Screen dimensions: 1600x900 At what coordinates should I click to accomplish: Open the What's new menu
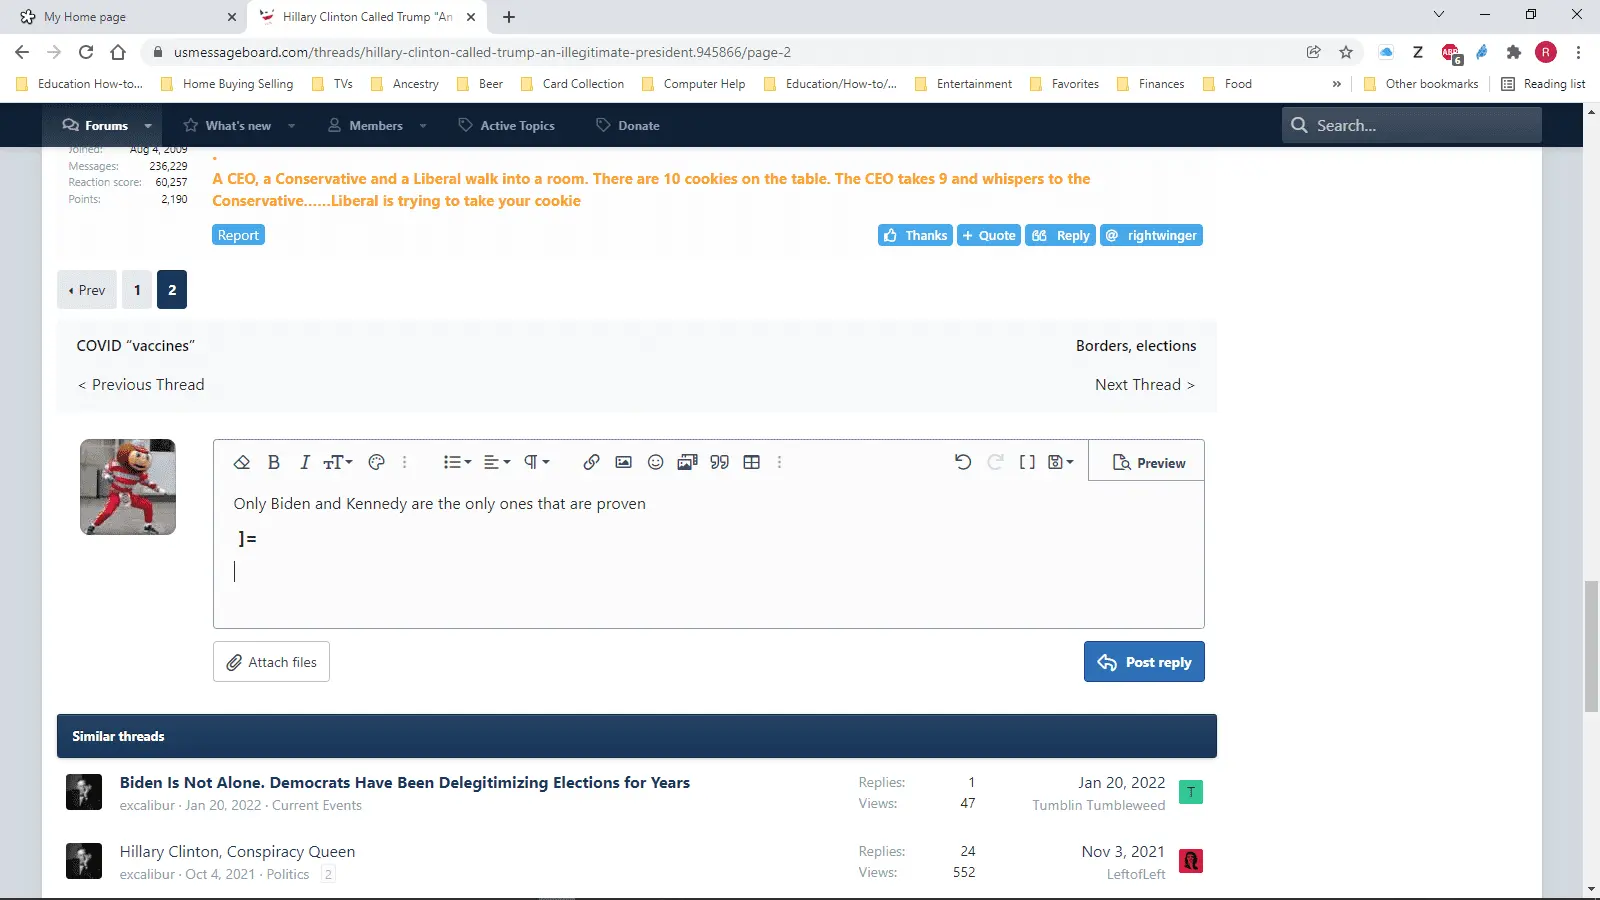click(238, 126)
